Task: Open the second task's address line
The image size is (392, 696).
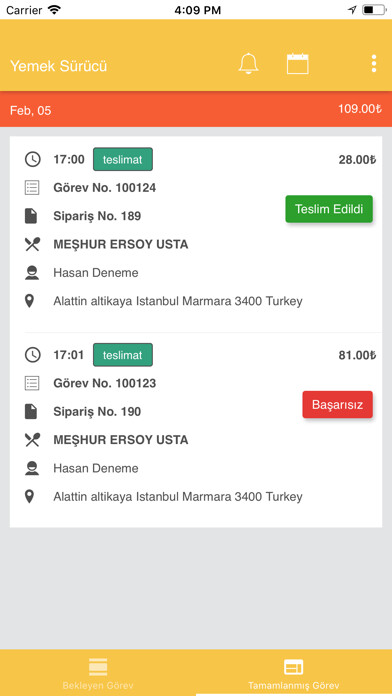Action: (x=178, y=497)
